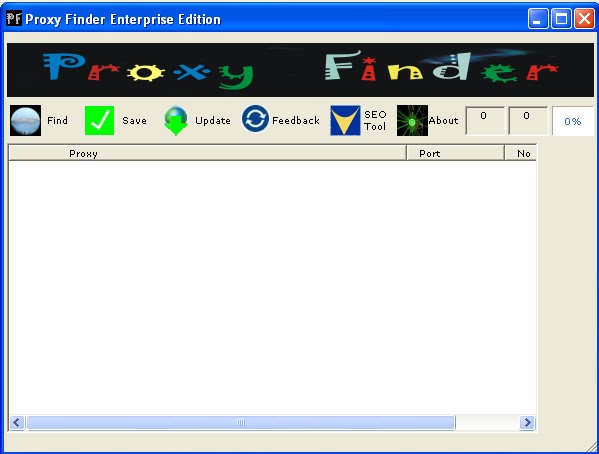Open the SEO Tool icon
Image resolution: width=599 pixels, height=454 pixels.
pyautogui.click(x=345, y=121)
